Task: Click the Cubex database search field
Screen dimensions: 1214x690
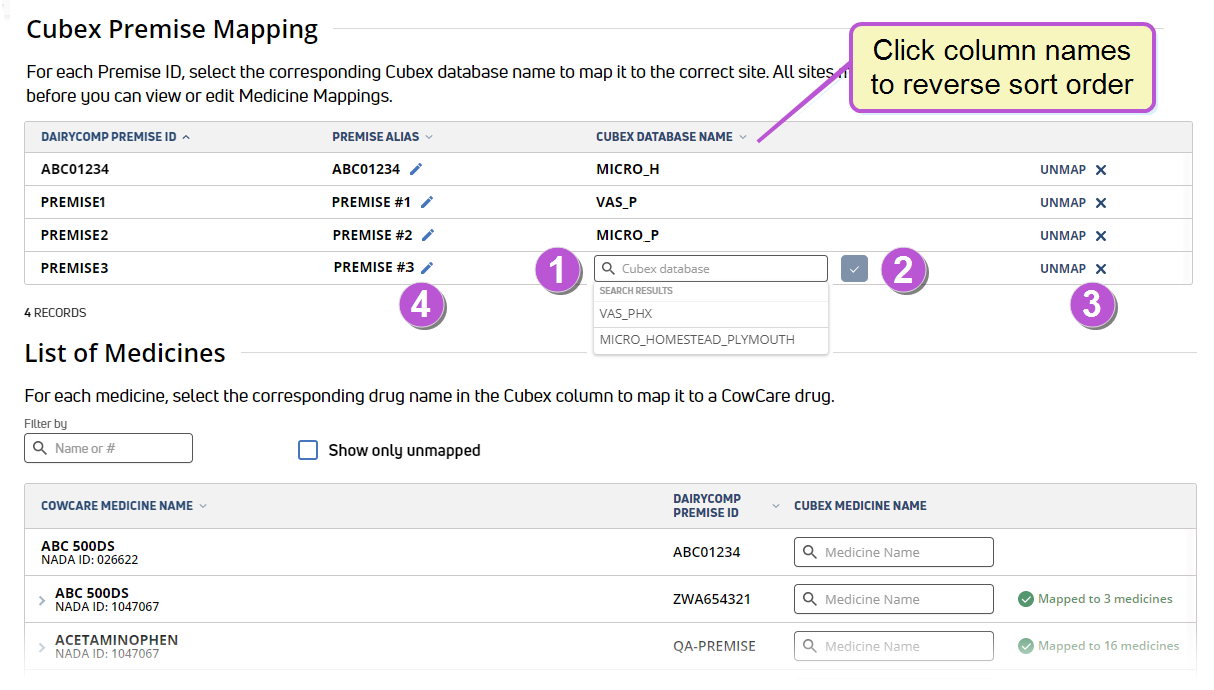Action: tap(711, 269)
